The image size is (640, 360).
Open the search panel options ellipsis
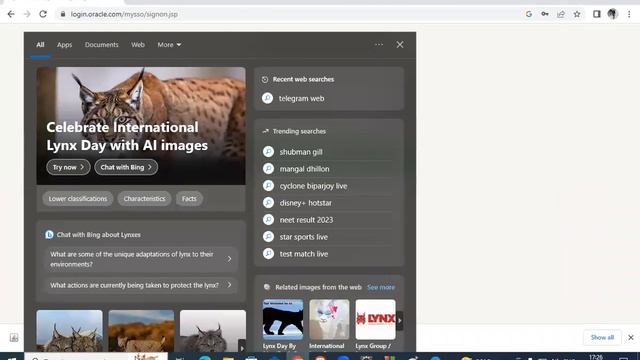click(x=379, y=44)
